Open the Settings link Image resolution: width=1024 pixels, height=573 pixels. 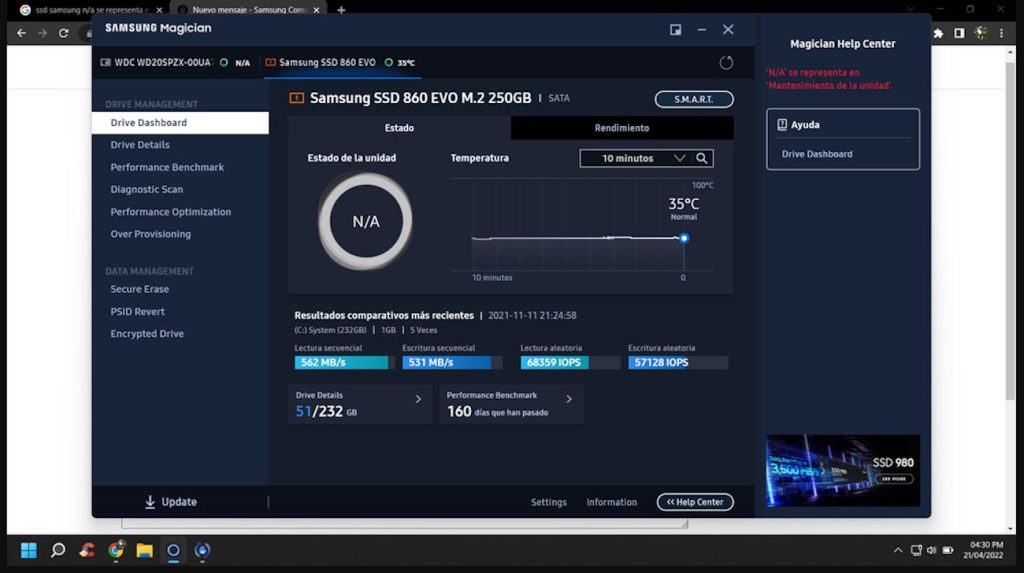(x=548, y=502)
